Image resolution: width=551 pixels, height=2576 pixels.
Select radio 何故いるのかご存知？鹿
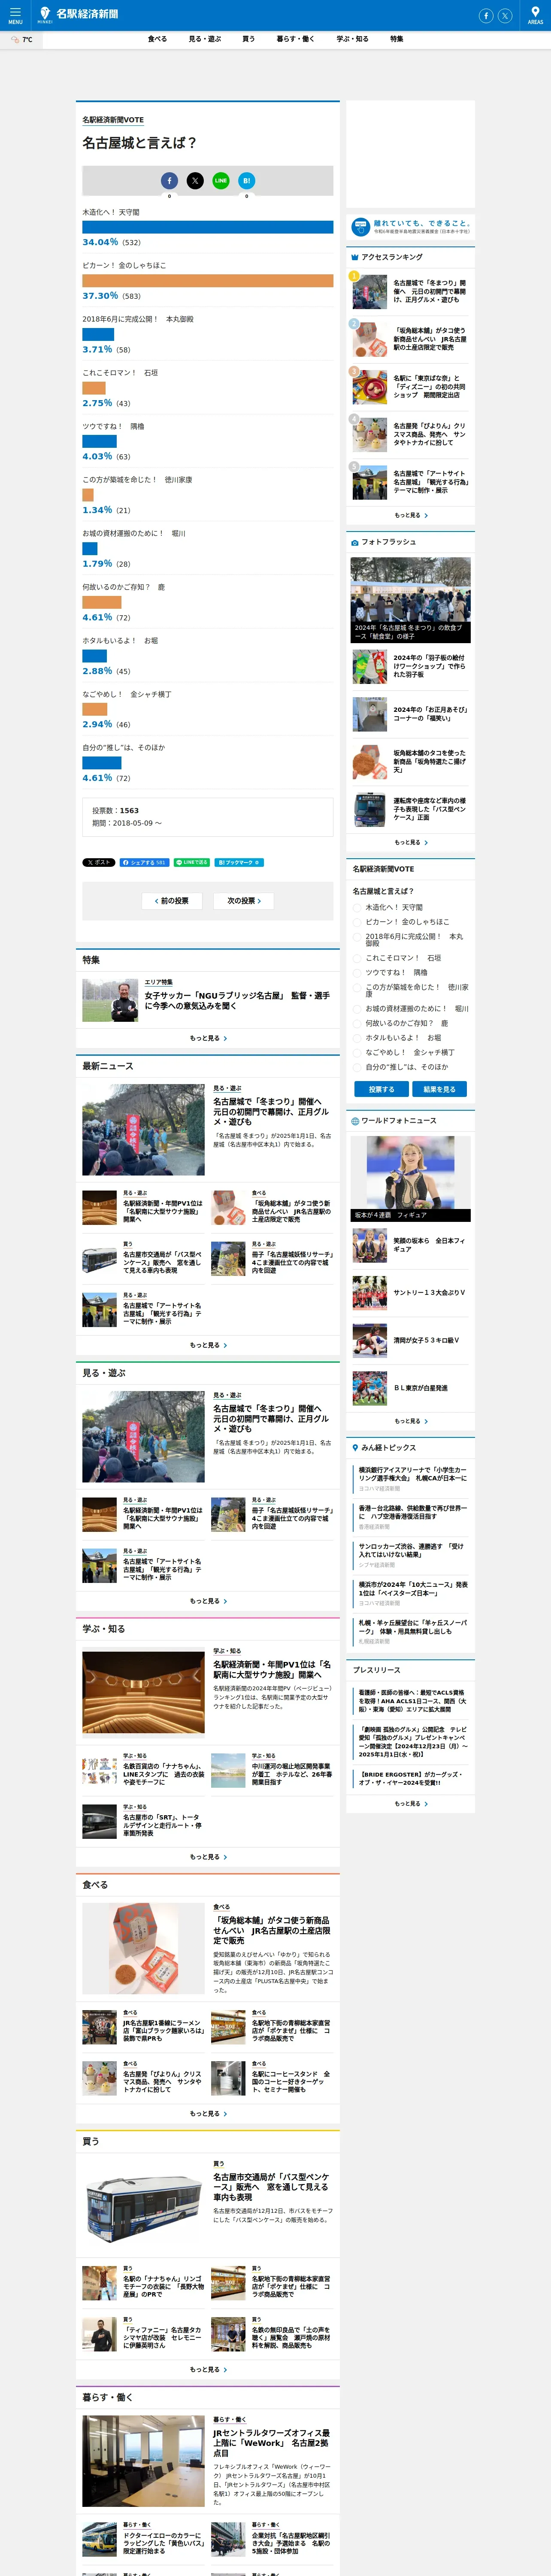(357, 1023)
